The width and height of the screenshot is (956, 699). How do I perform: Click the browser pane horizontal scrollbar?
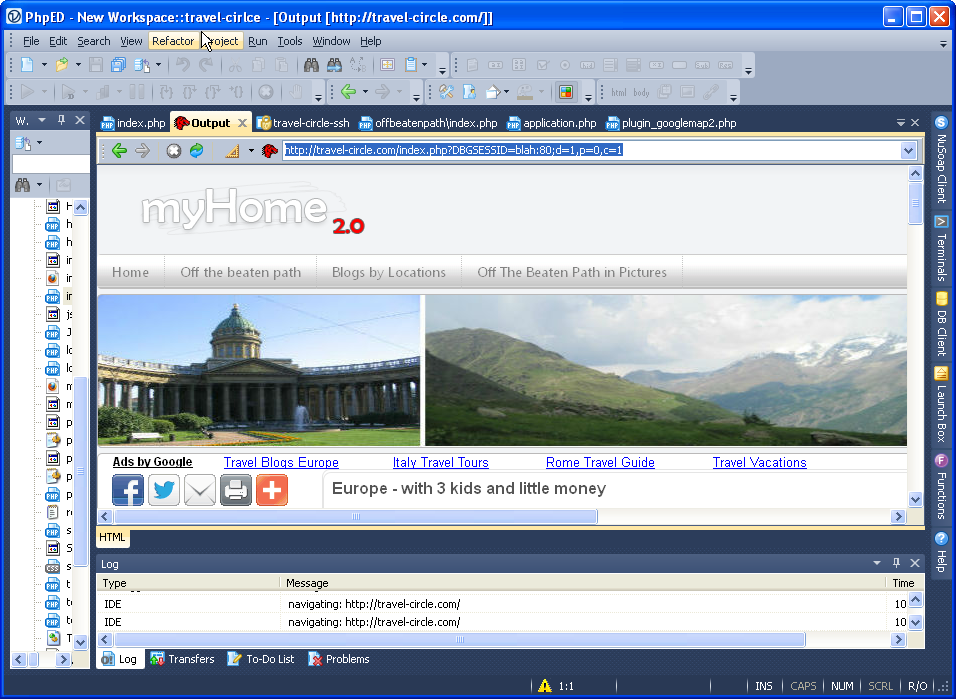tap(355, 517)
